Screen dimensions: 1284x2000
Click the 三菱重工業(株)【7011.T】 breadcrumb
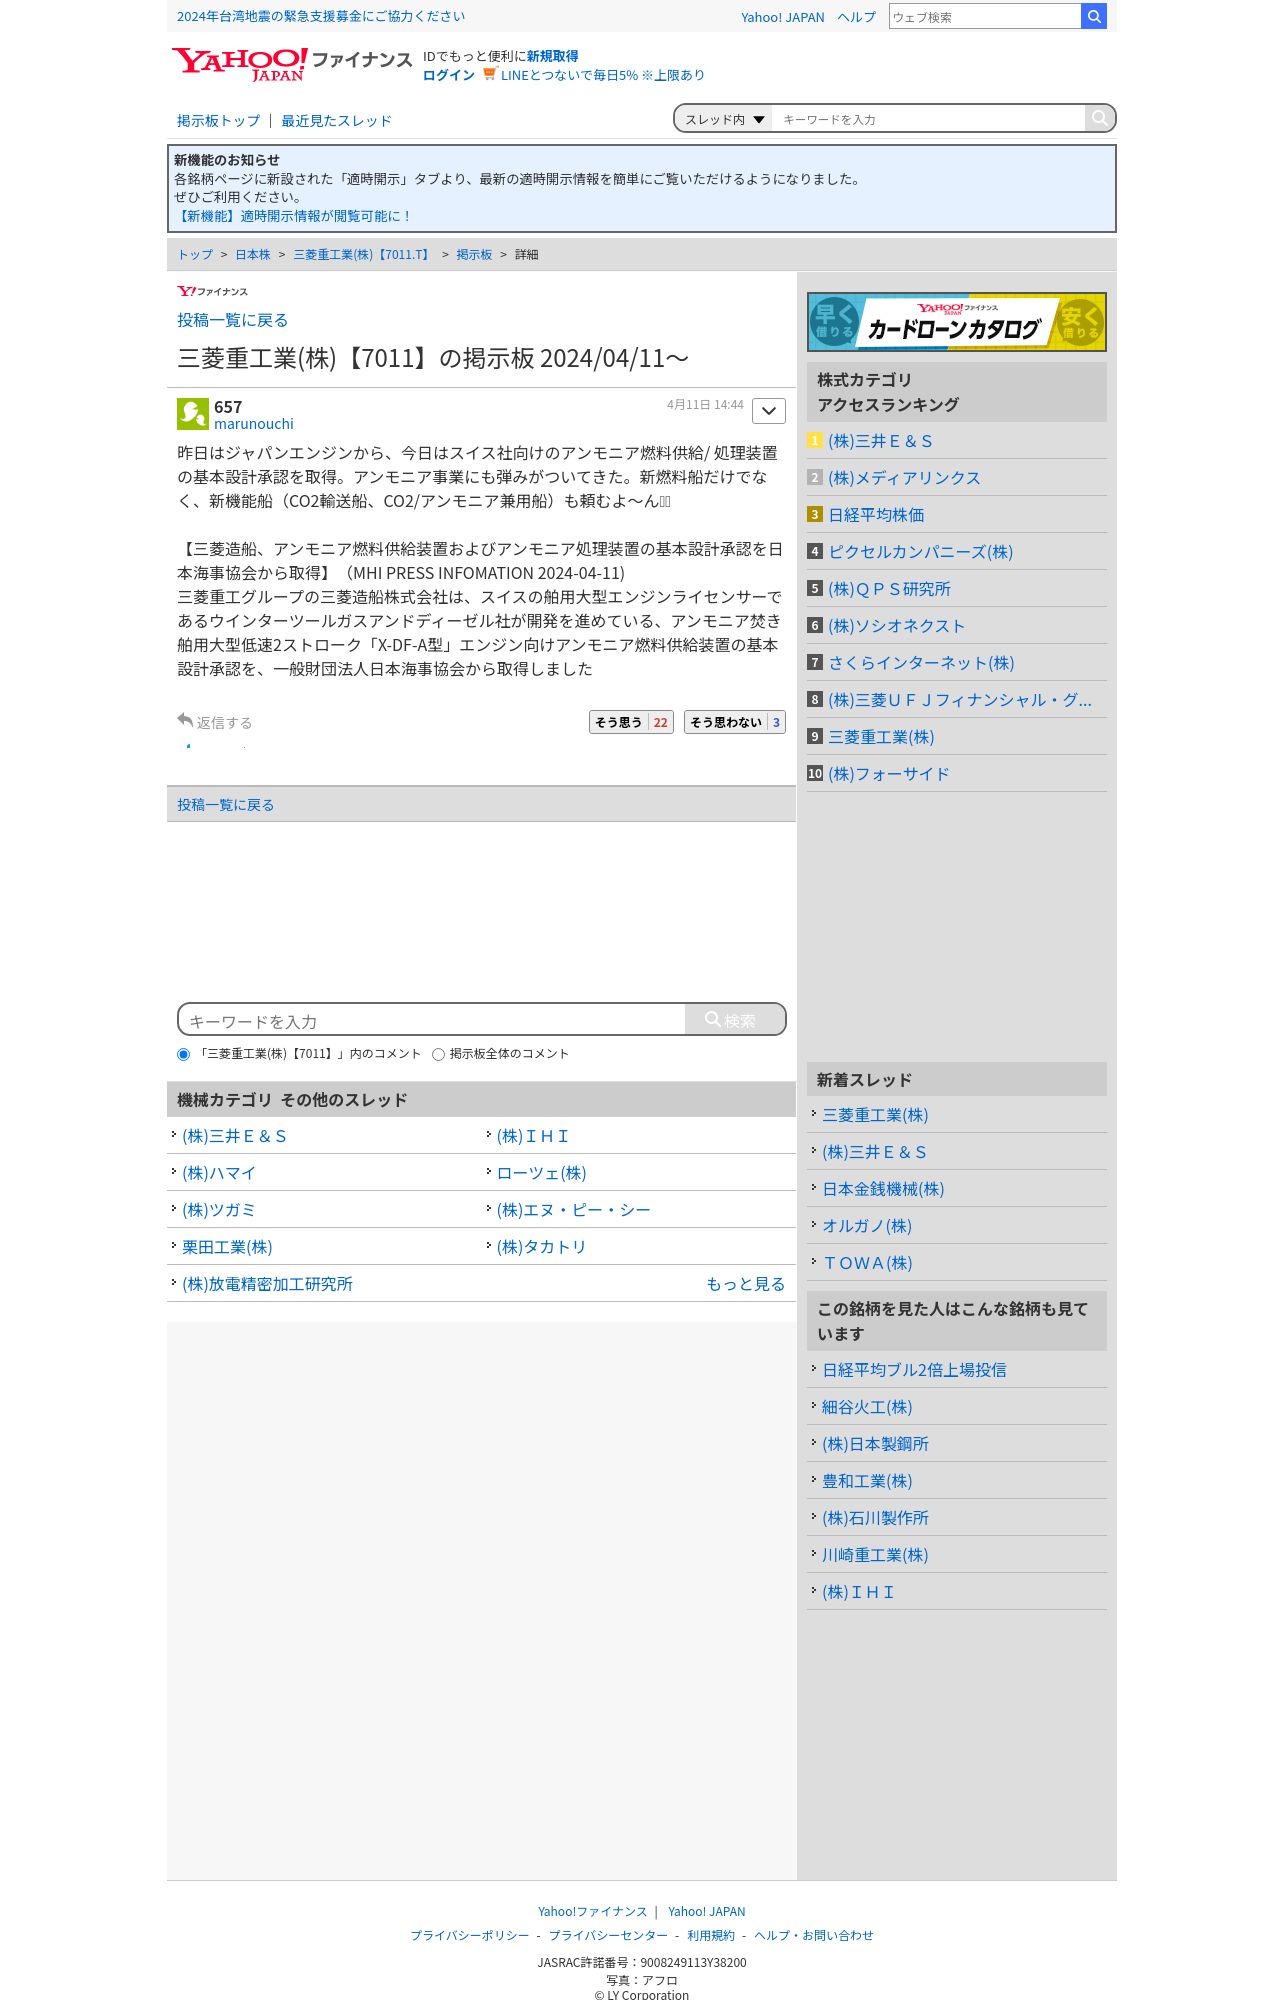363,255
